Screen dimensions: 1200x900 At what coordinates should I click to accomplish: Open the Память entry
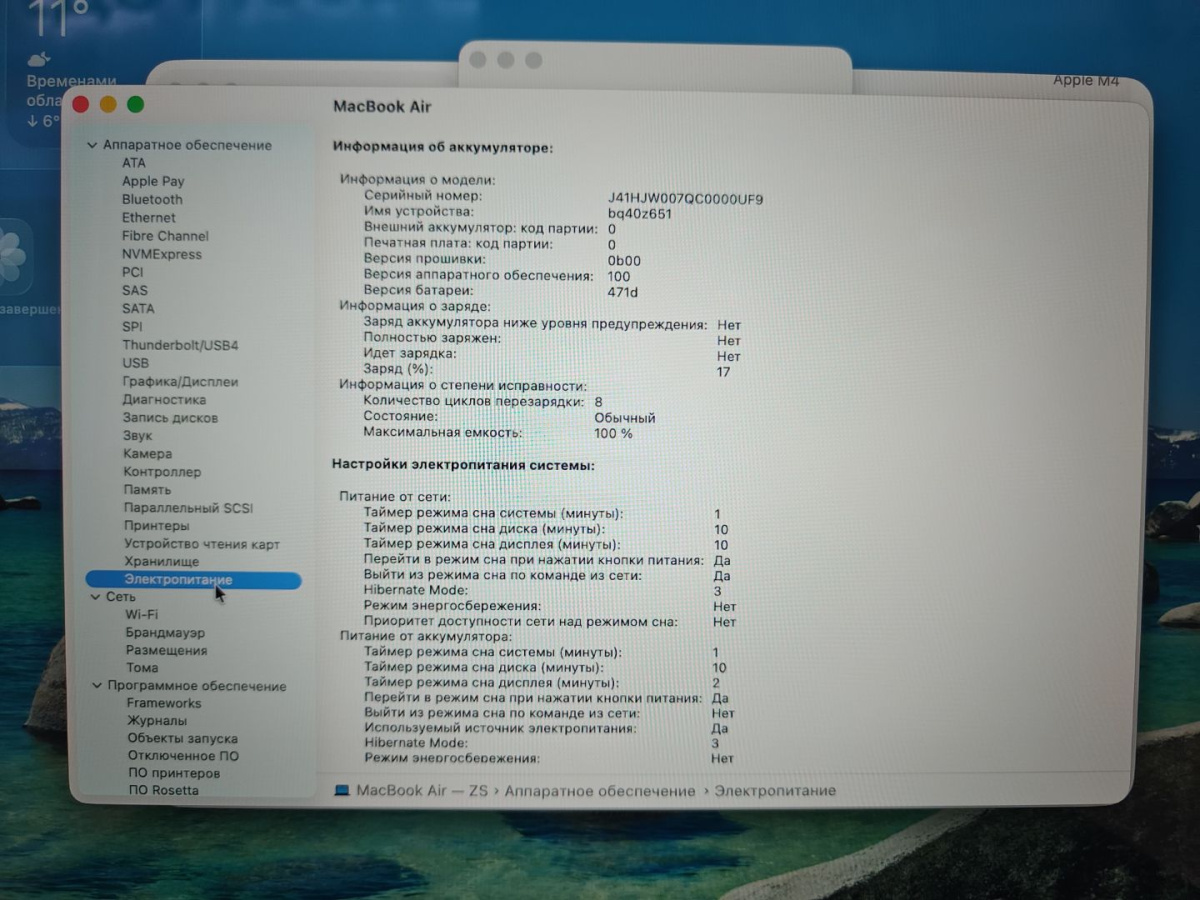tap(148, 490)
